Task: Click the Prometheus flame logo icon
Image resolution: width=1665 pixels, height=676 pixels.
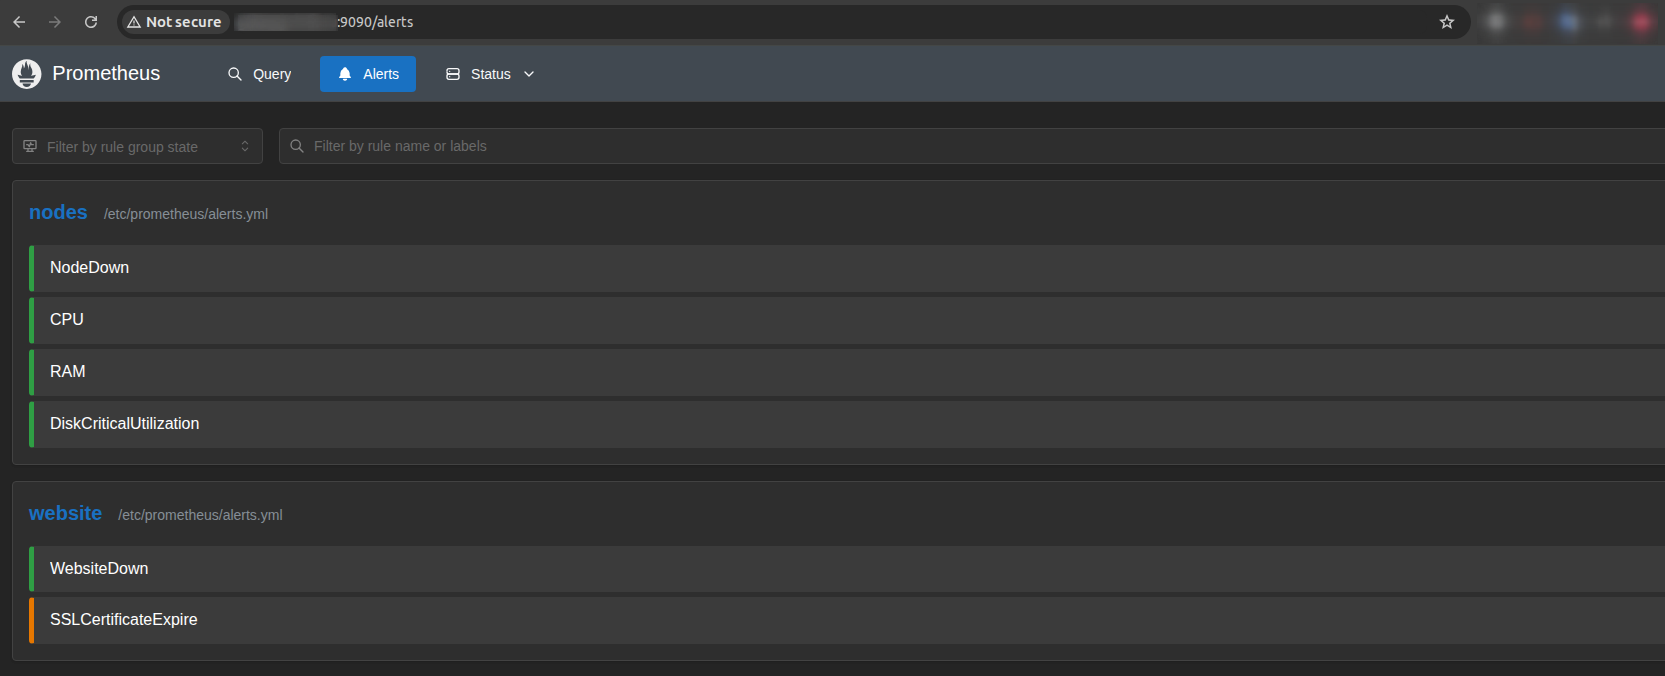Action: click(x=27, y=74)
